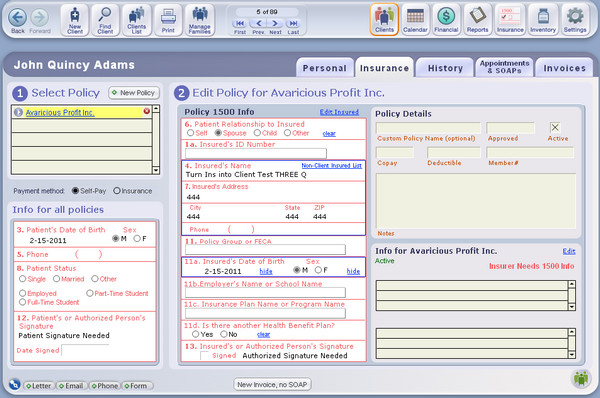The height and width of the screenshot is (398, 600).
Task: Open the Non-Client Insured List link
Action: (x=331, y=165)
